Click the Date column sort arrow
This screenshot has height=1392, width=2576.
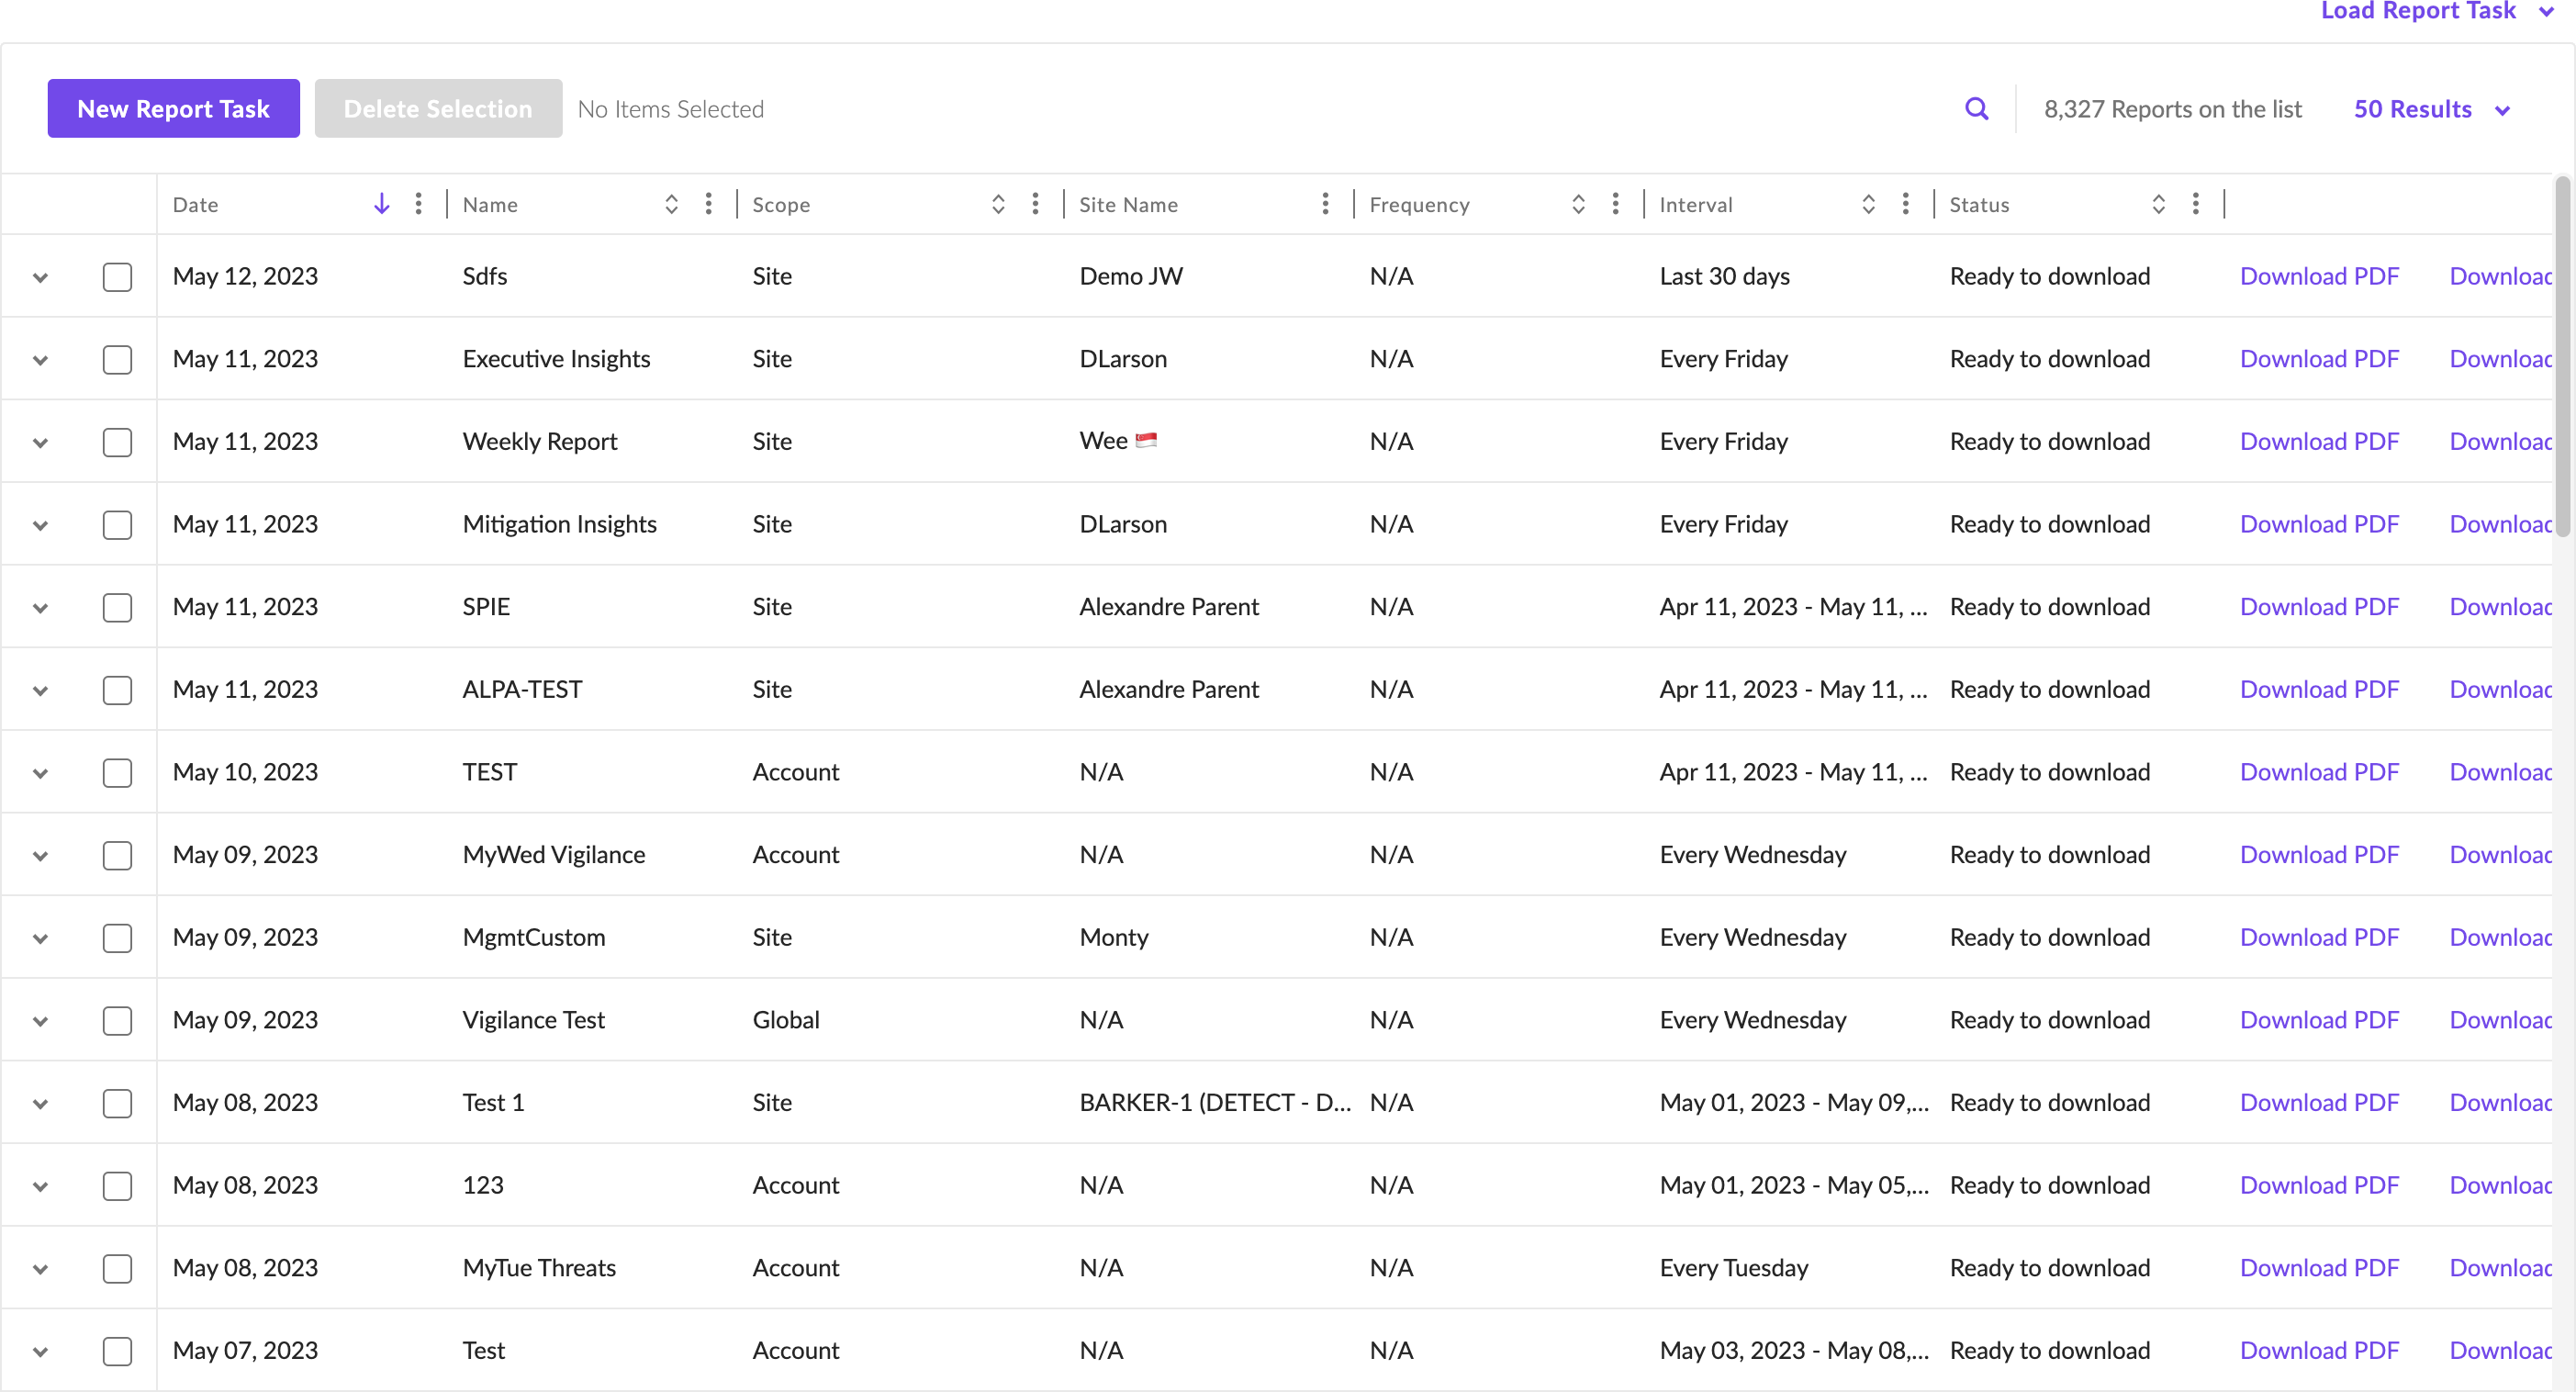tap(381, 204)
